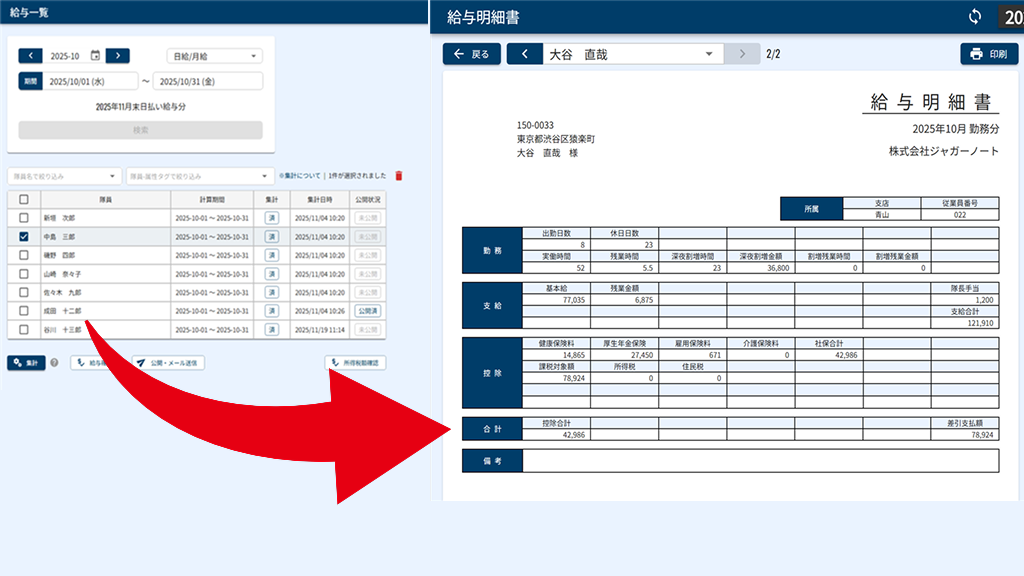The image size is (1024, 576).
Task: Click the 印刷 print button
Action: pyautogui.click(x=989, y=54)
